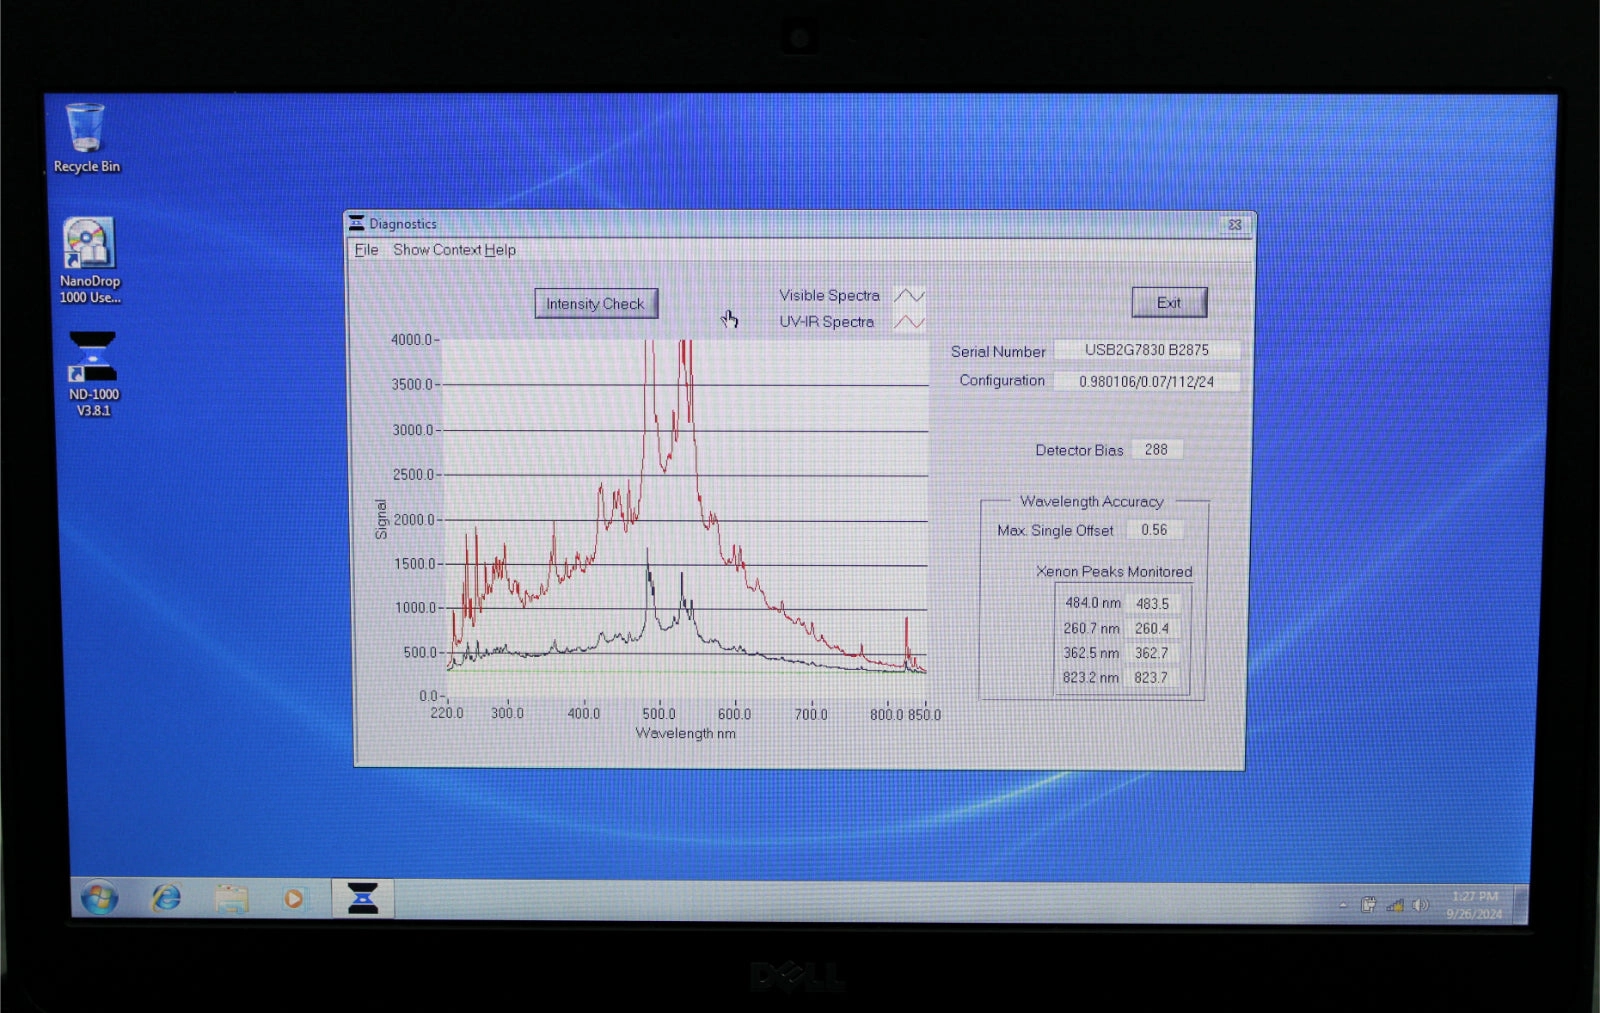Viewport: 1600px width, 1013px height.
Task: Click the measured peak value 362.7
Action: tap(1152, 653)
